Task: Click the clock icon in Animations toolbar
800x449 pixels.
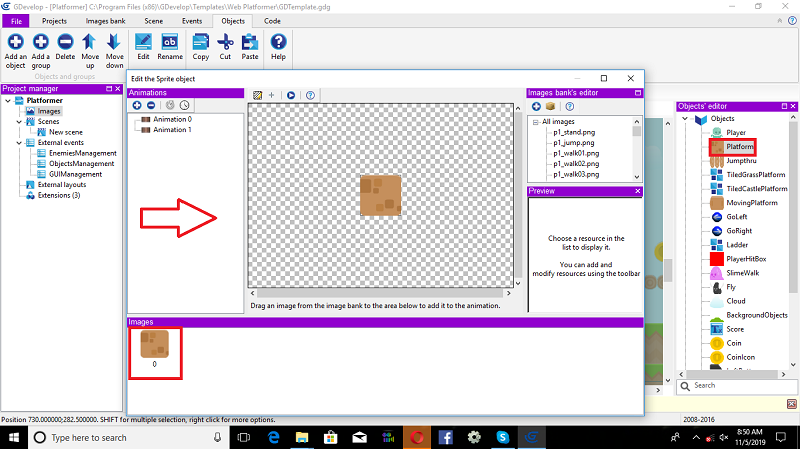Action: [x=184, y=105]
